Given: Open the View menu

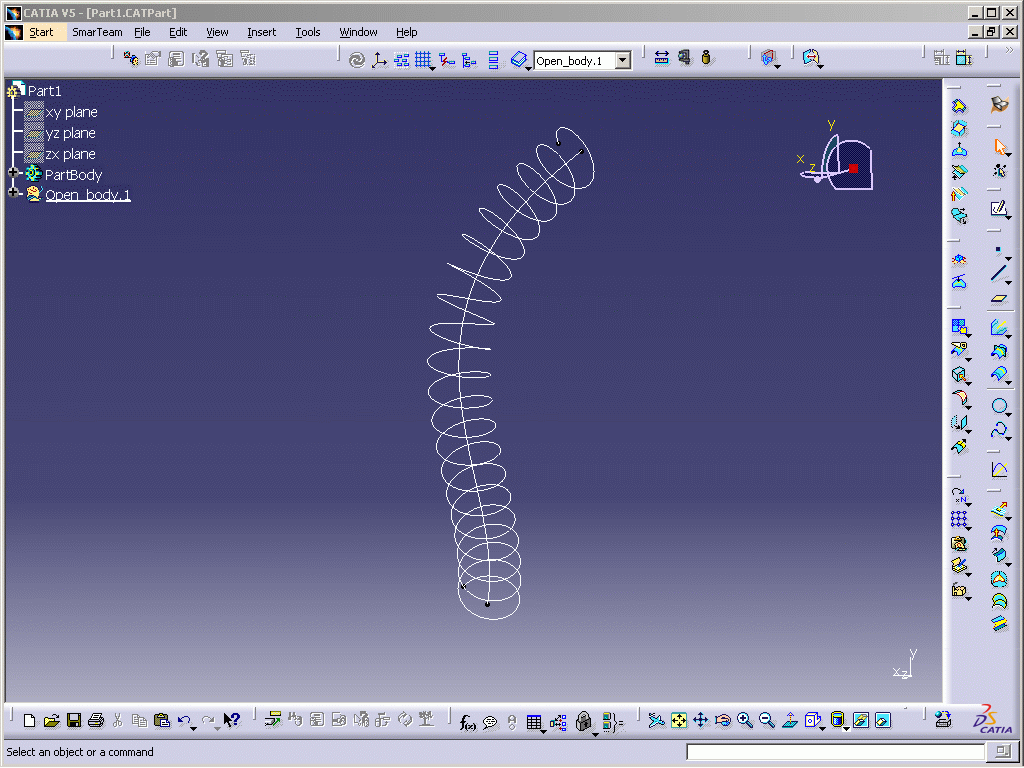Looking at the screenshot, I should pyautogui.click(x=217, y=32).
